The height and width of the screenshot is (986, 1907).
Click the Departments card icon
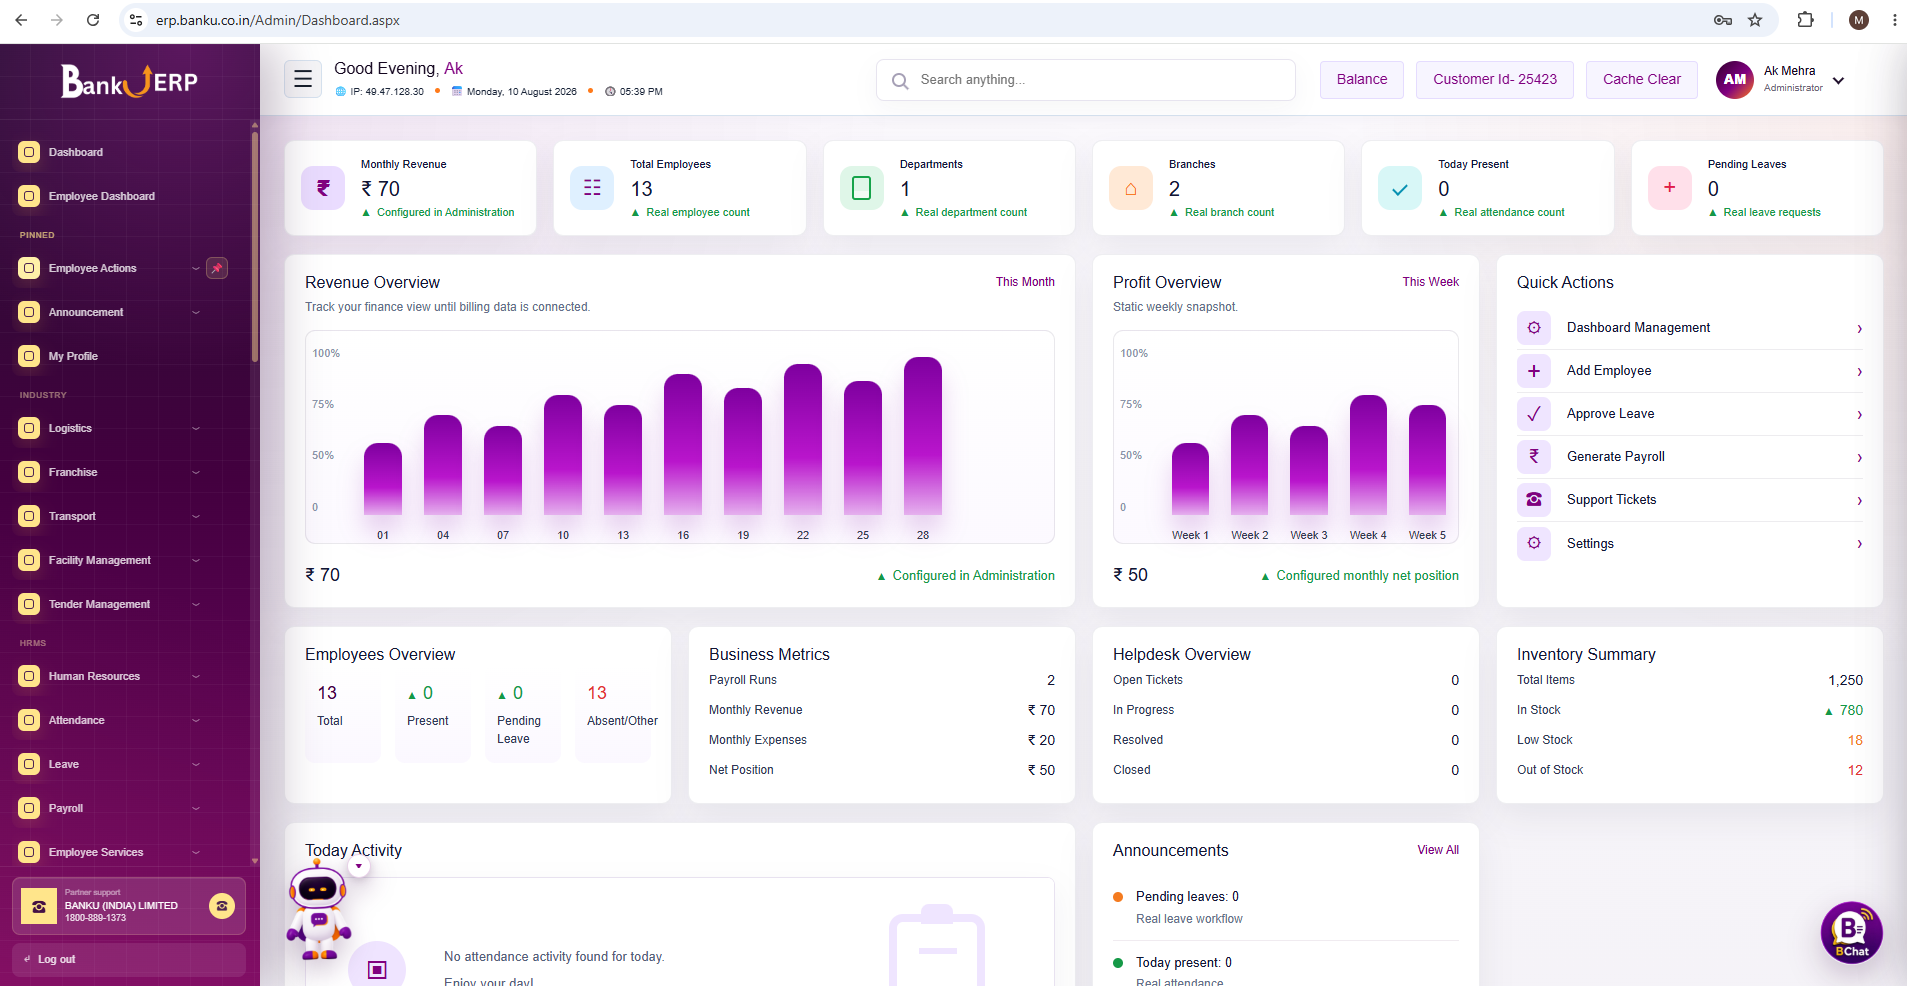tap(861, 188)
